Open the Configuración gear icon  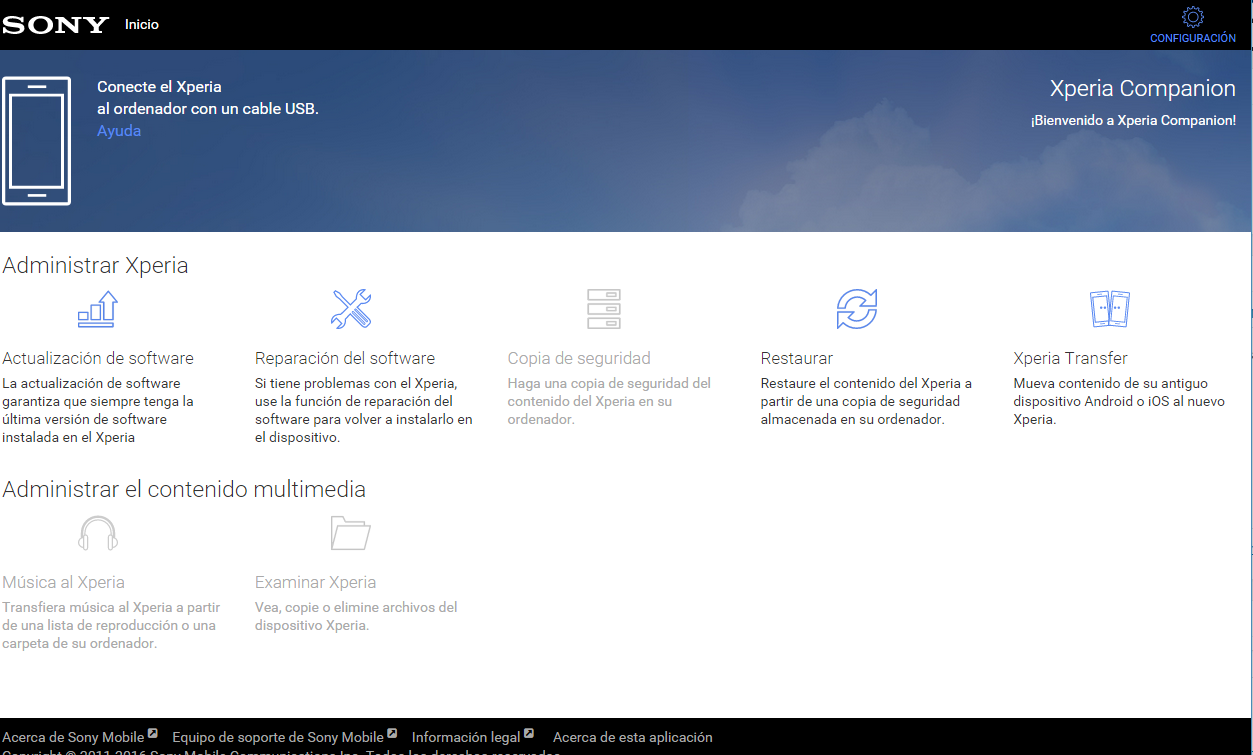(x=1192, y=18)
